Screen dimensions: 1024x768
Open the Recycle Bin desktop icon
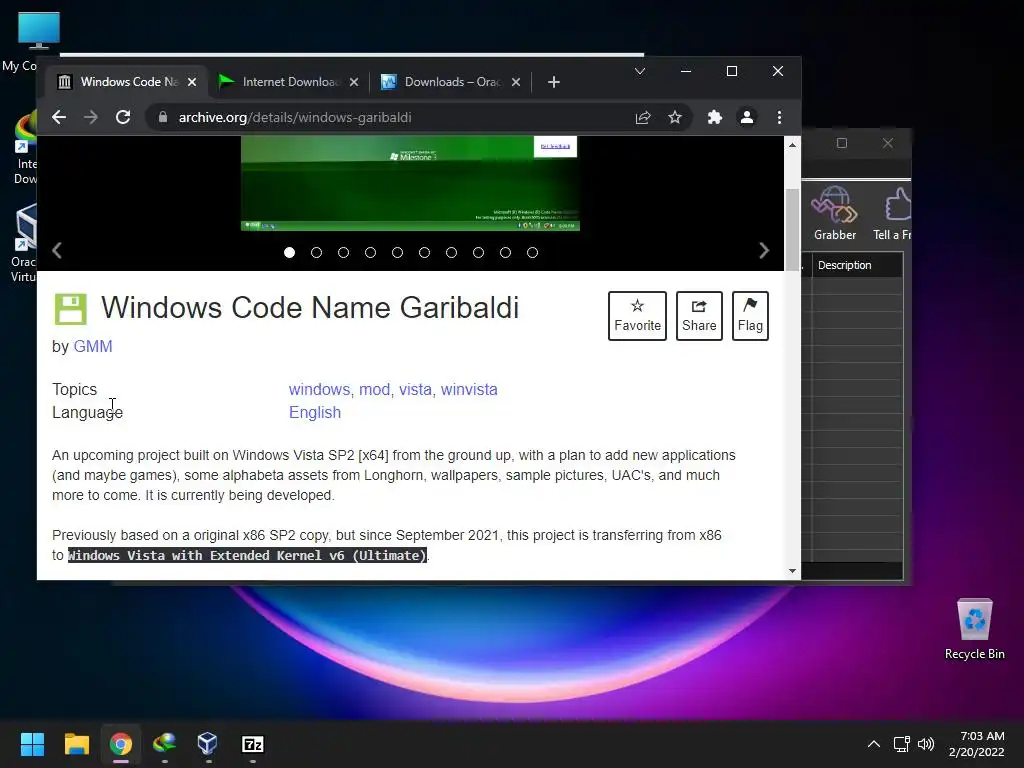(x=974, y=629)
